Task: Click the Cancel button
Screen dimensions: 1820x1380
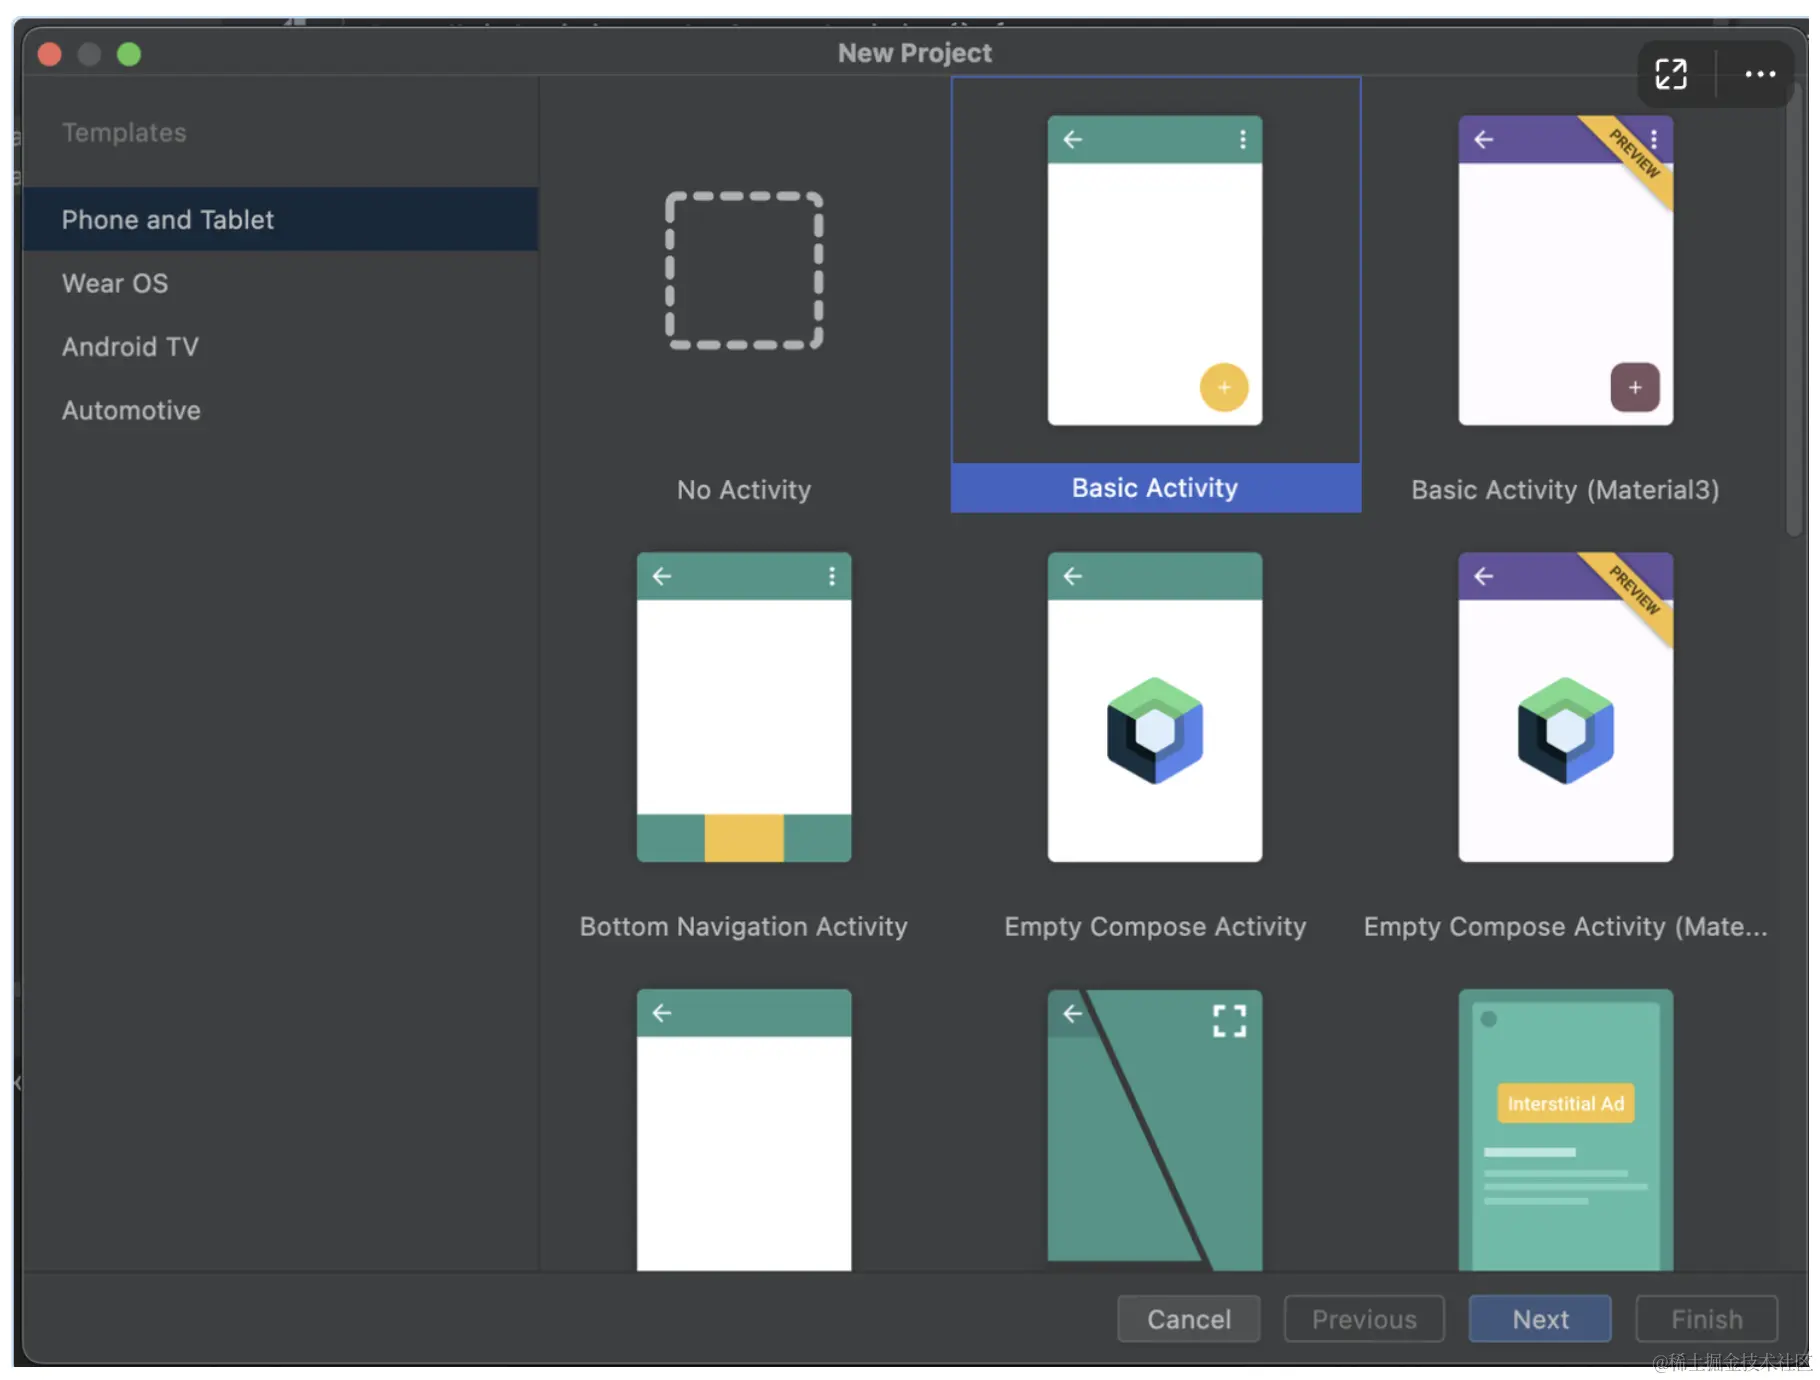Action: [1189, 1319]
